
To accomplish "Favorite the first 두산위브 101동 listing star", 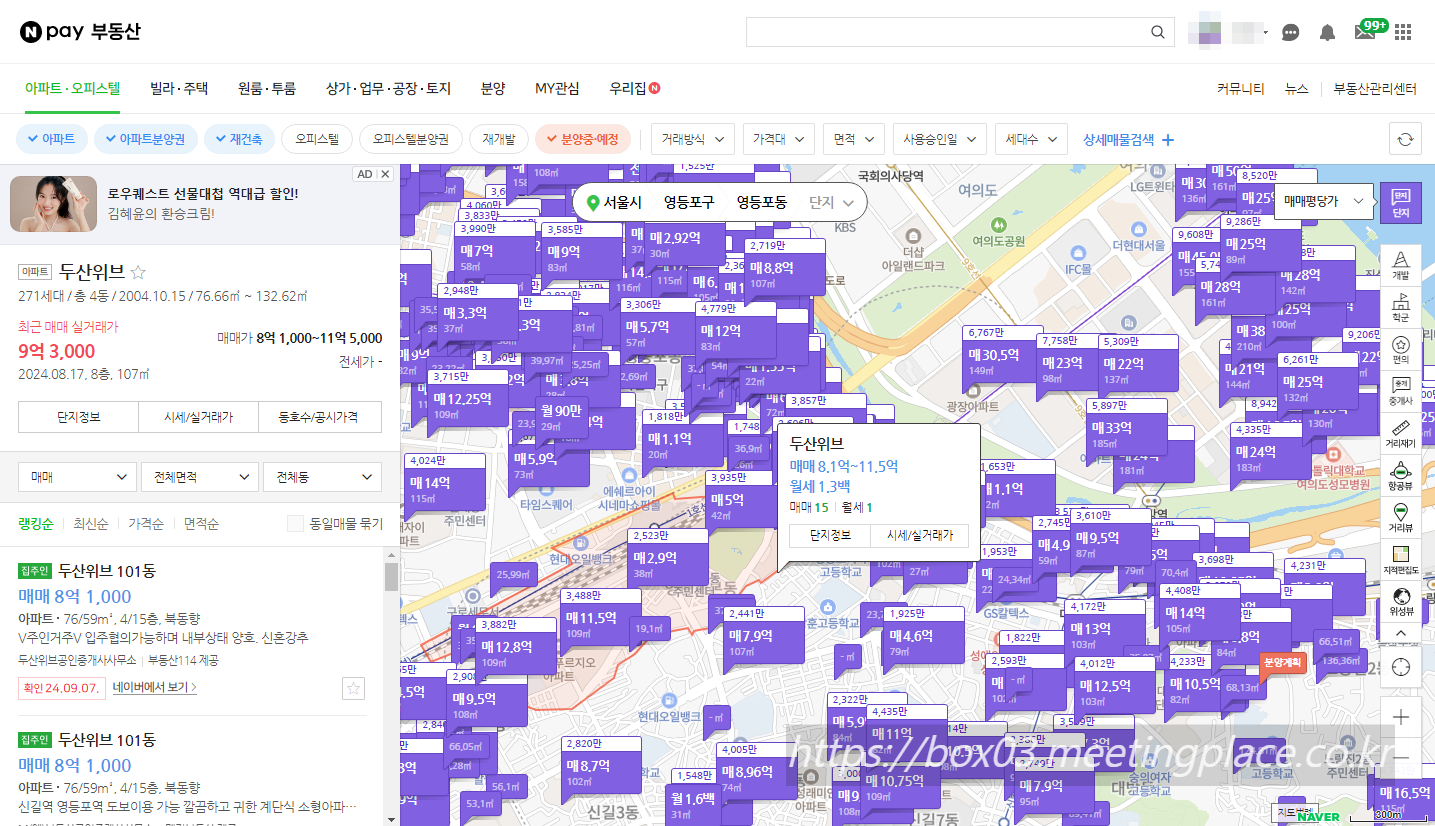I will pyautogui.click(x=353, y=688).
